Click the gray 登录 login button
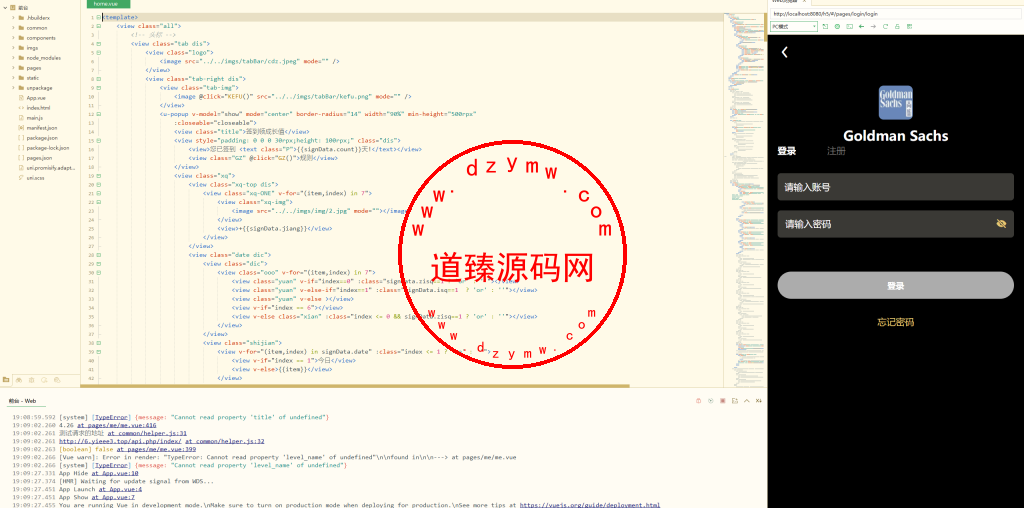 point(895,285)
